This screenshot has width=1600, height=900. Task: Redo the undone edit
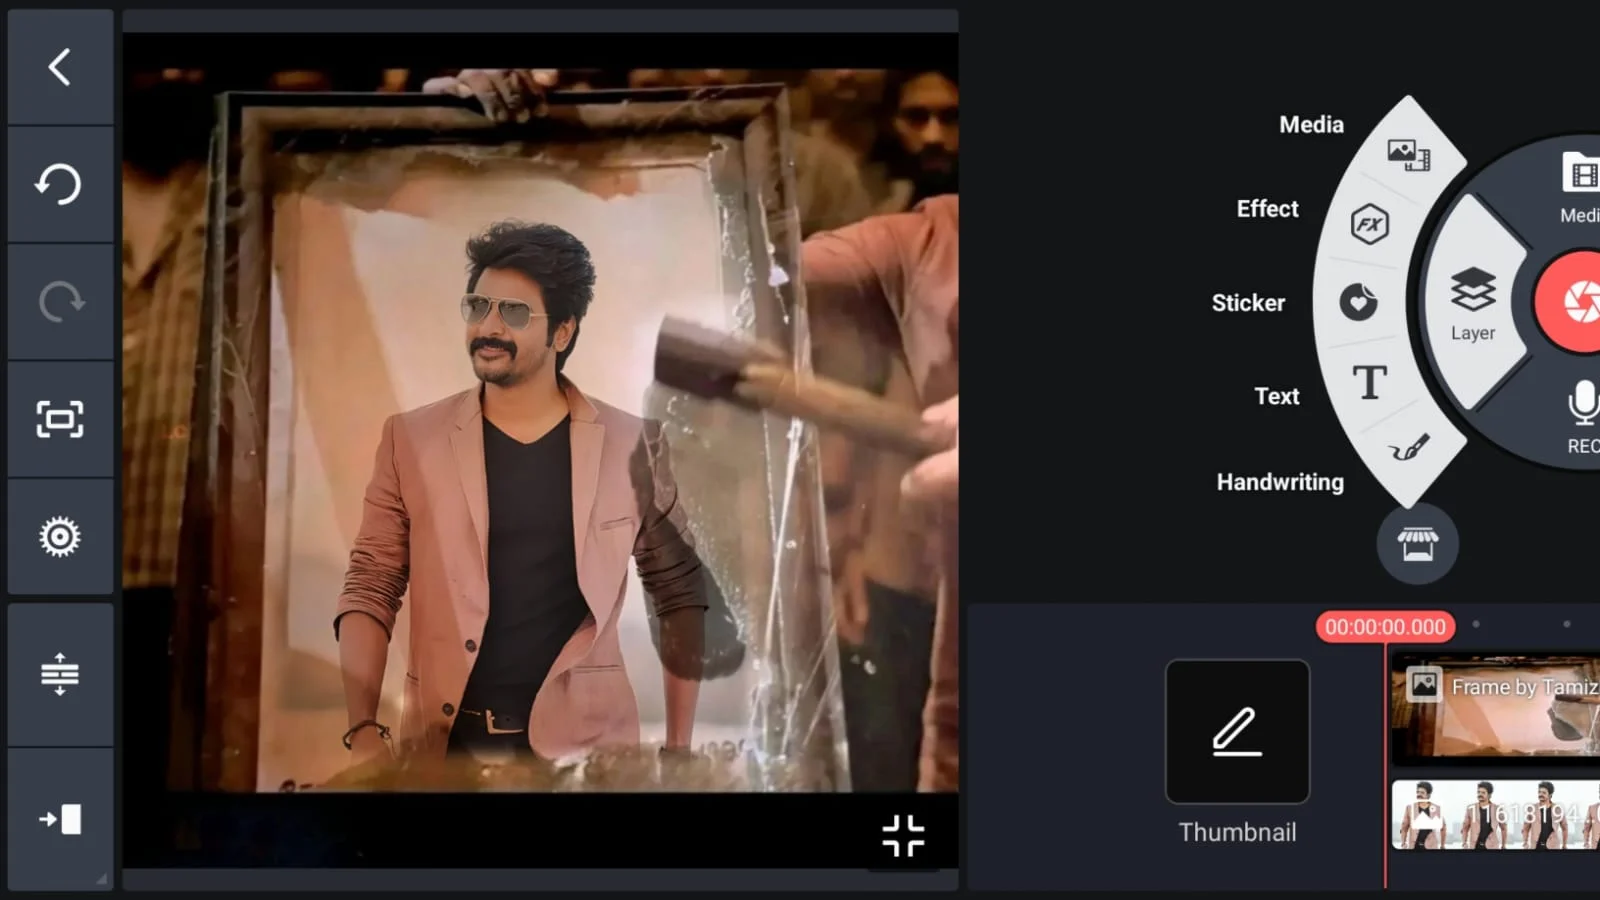pos(60,302)
